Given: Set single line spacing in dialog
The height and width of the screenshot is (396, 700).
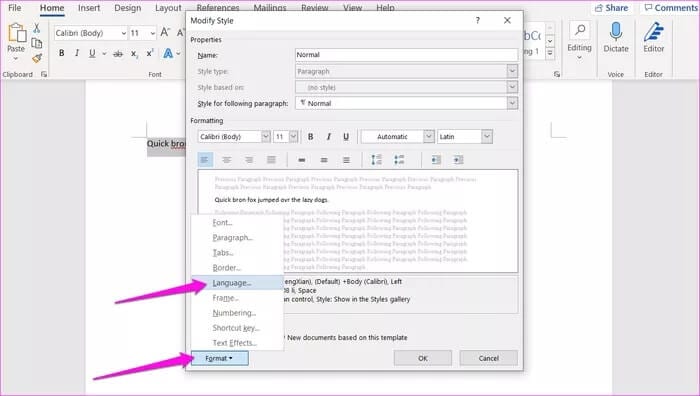Looking at the screenshot, I should click(302, 160).
